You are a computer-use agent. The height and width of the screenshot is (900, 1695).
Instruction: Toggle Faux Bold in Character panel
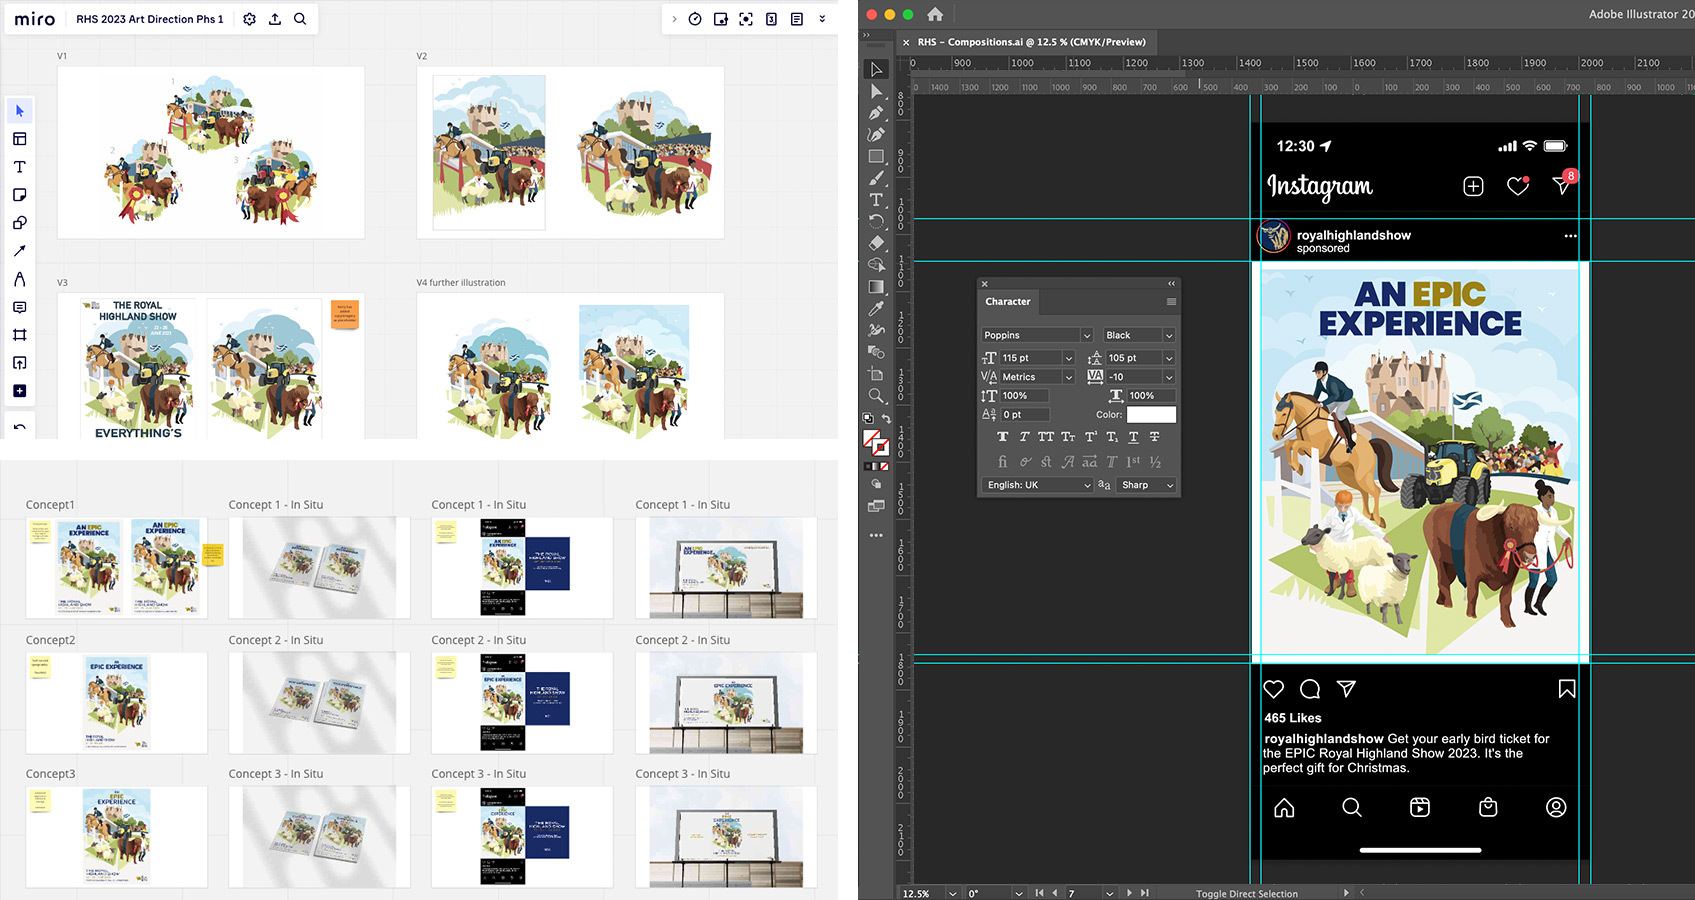(1003, 437)
